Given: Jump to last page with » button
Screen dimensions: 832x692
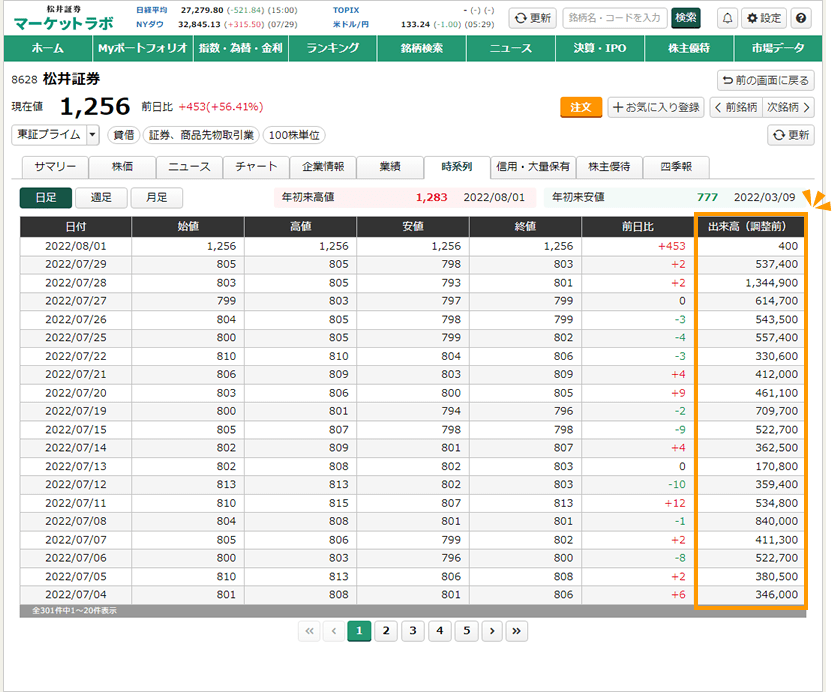Looking at the screenshot, I should (x=516, y=631).
